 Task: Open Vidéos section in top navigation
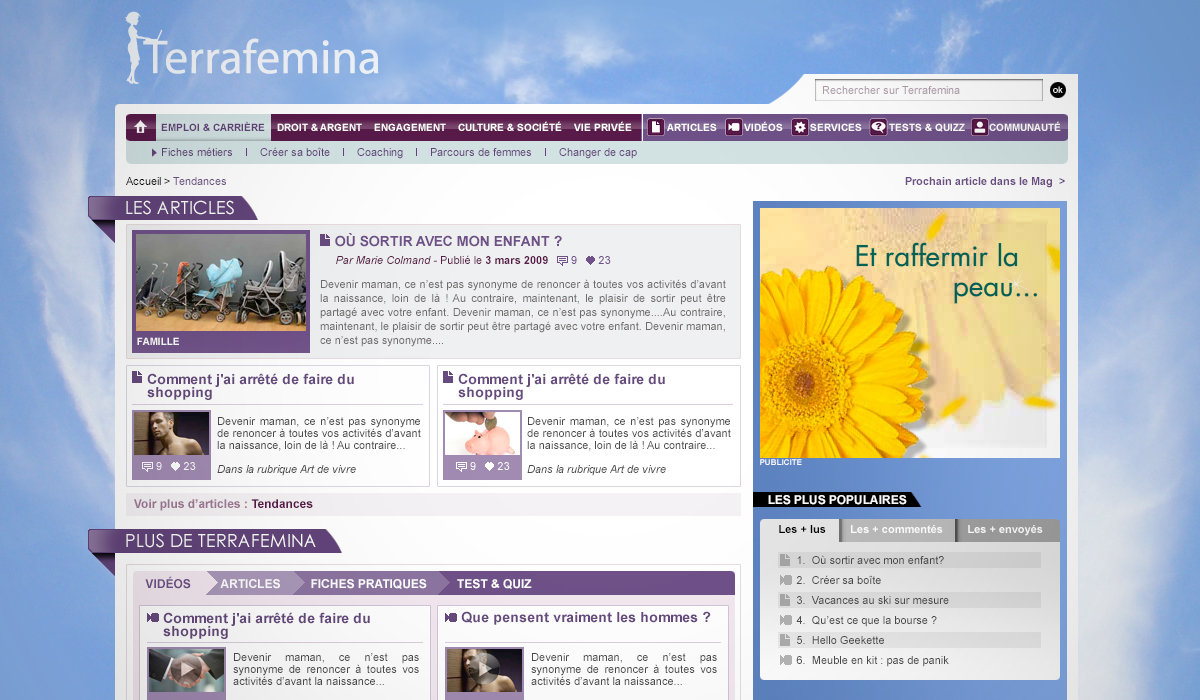764,127
